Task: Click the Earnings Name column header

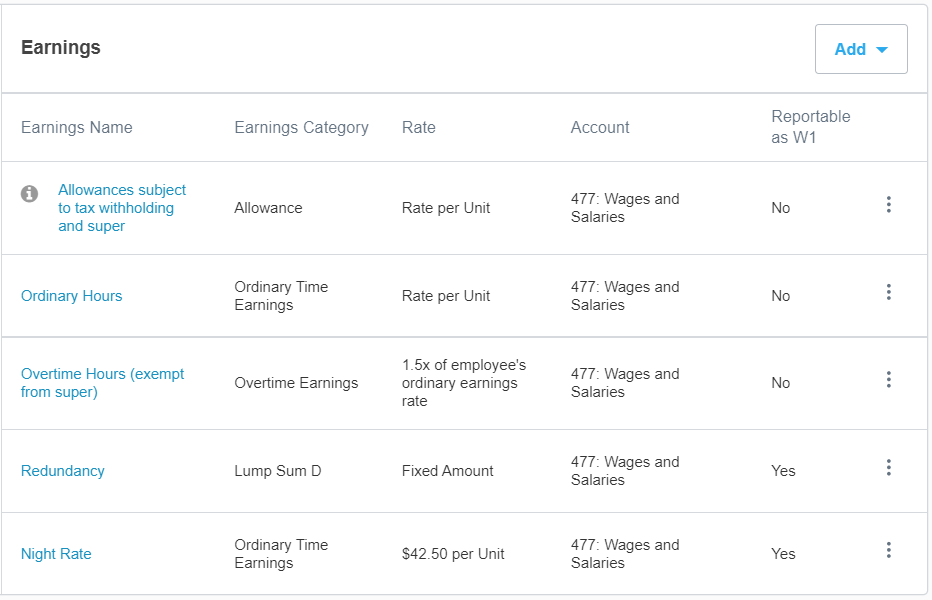Action: [77, 127]
